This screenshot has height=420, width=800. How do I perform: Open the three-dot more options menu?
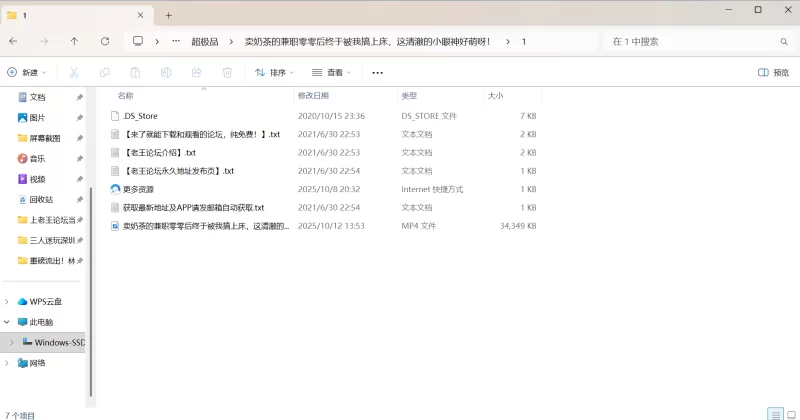pyautogui.click(x=377, y=72)
